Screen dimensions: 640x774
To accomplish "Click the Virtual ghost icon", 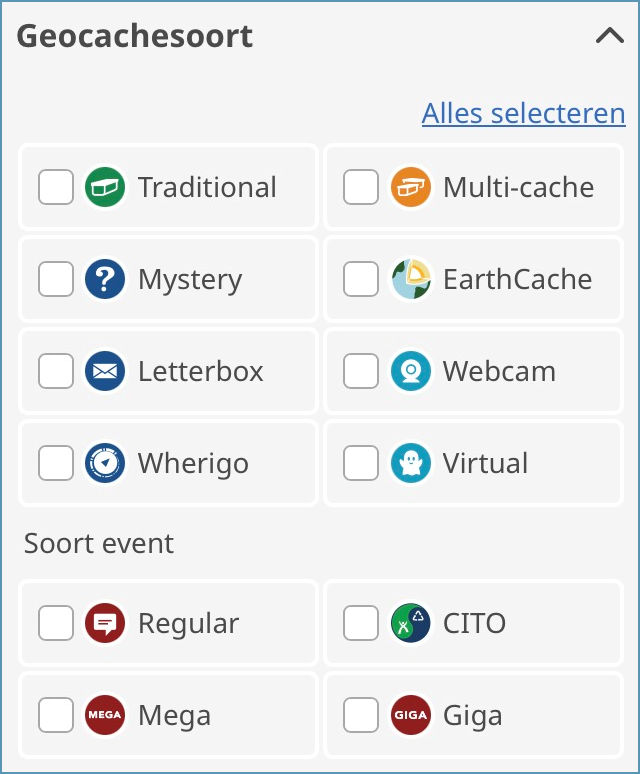I will coord(411,463).
